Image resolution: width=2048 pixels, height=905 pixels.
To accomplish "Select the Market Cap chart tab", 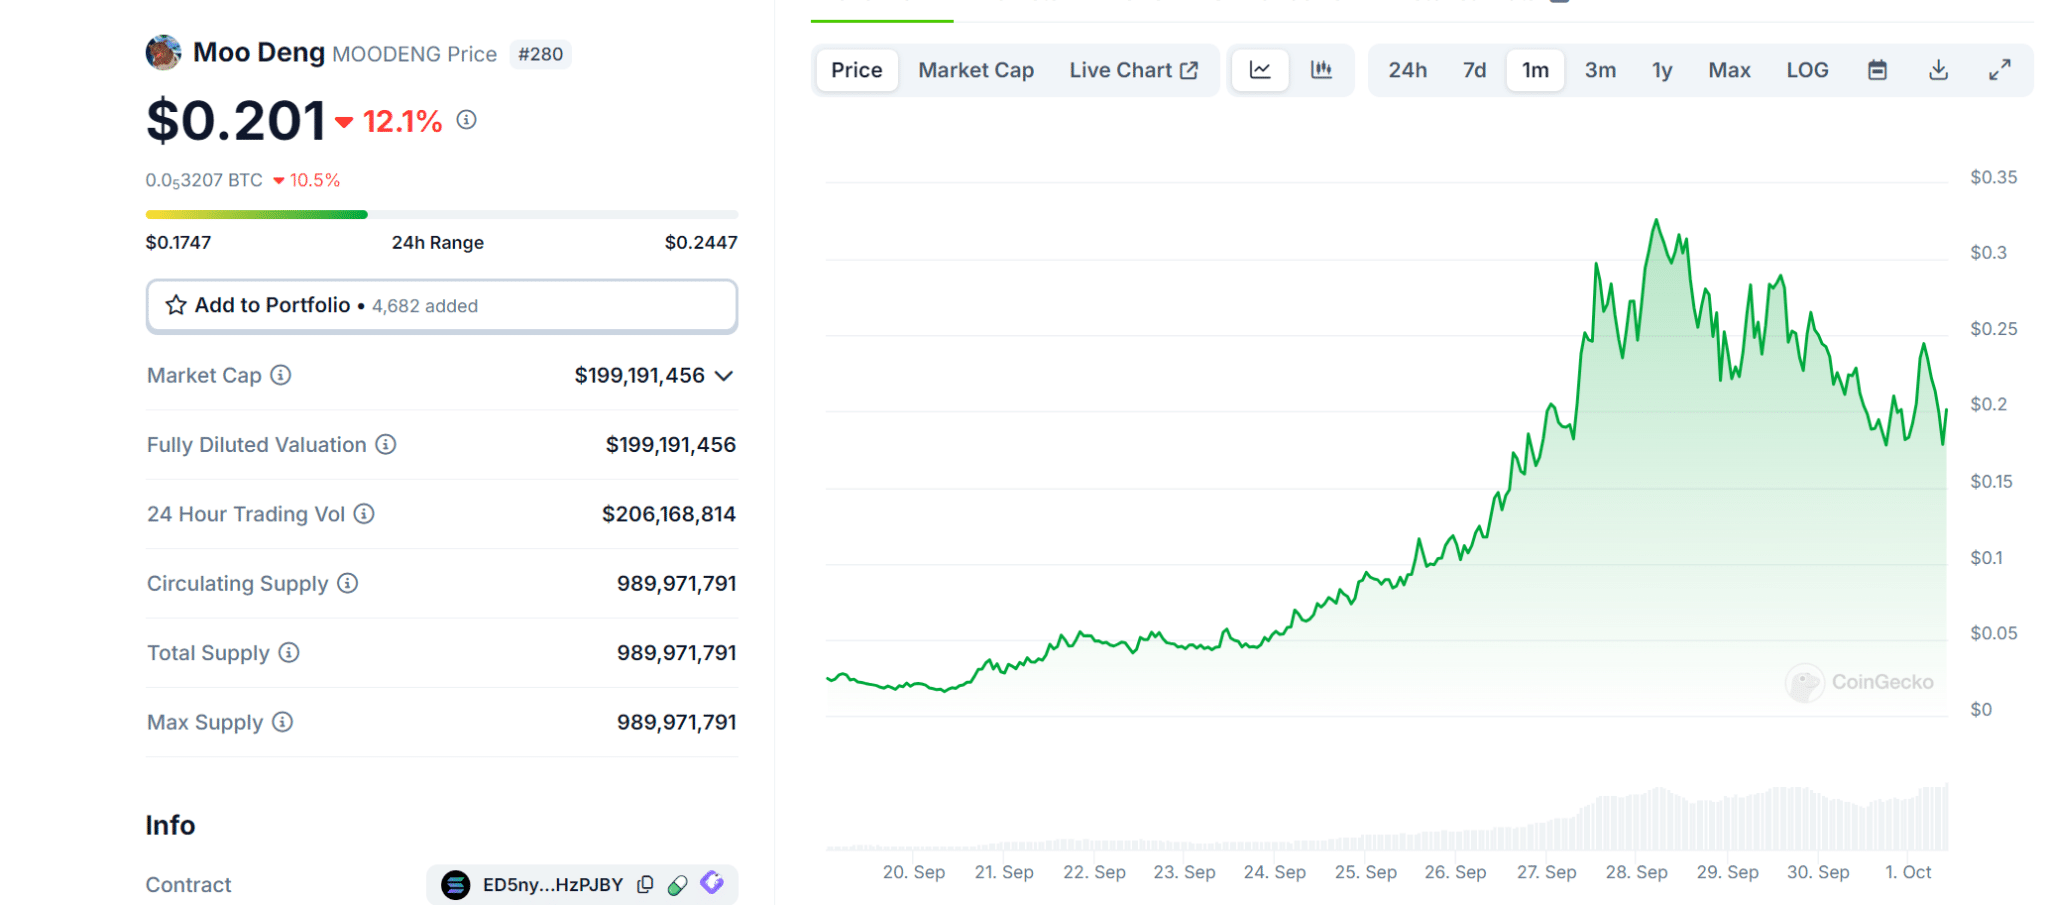I will pyautogui.click(x=976, y=70).
